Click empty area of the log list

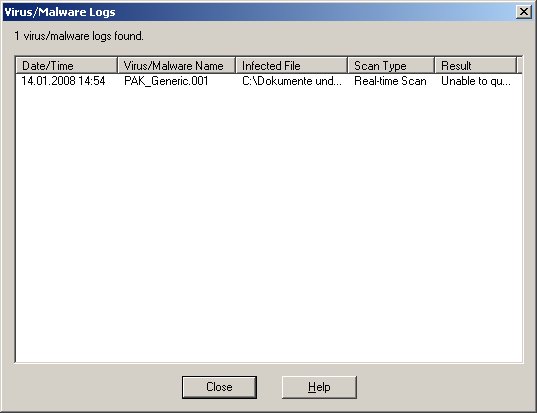(269, 223)
